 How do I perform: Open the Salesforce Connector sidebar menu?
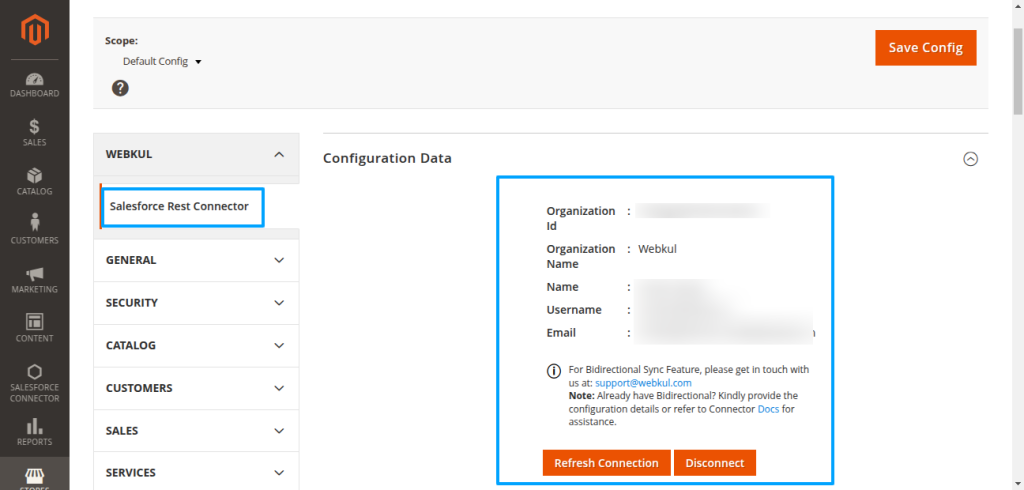coord(35,384)
